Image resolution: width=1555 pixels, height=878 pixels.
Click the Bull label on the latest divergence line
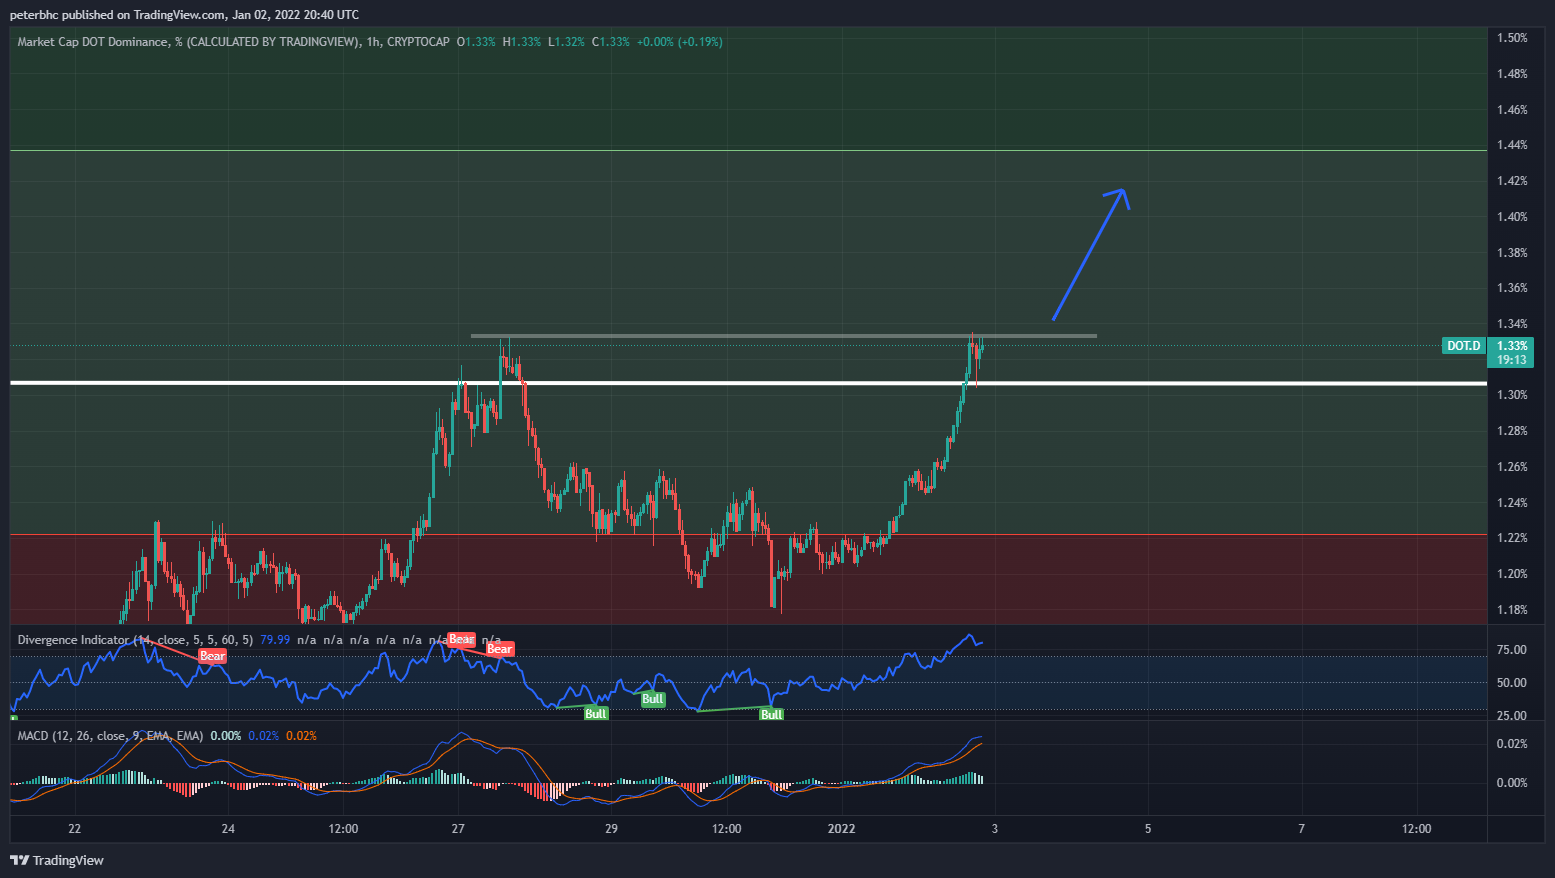(x=771, y=715)
